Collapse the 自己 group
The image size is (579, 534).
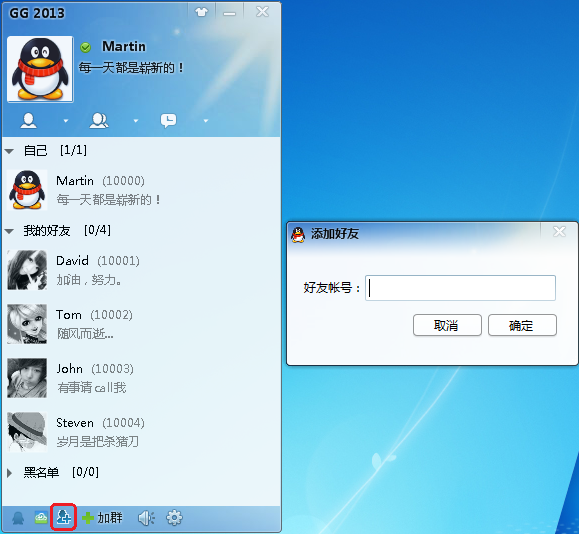(9, 151)
